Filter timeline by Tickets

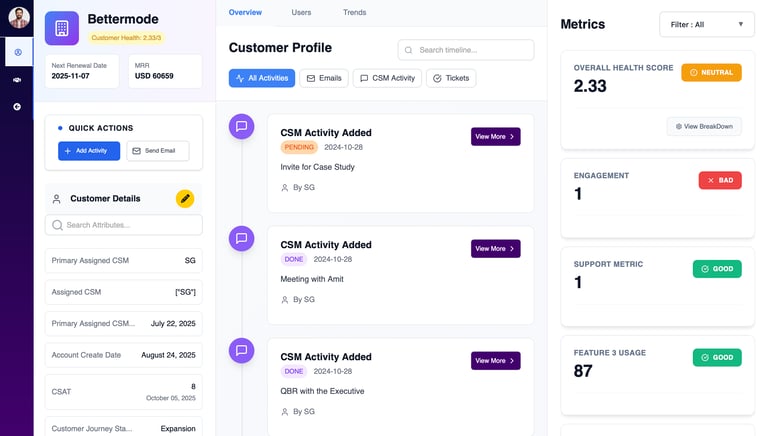click(451, 78)
